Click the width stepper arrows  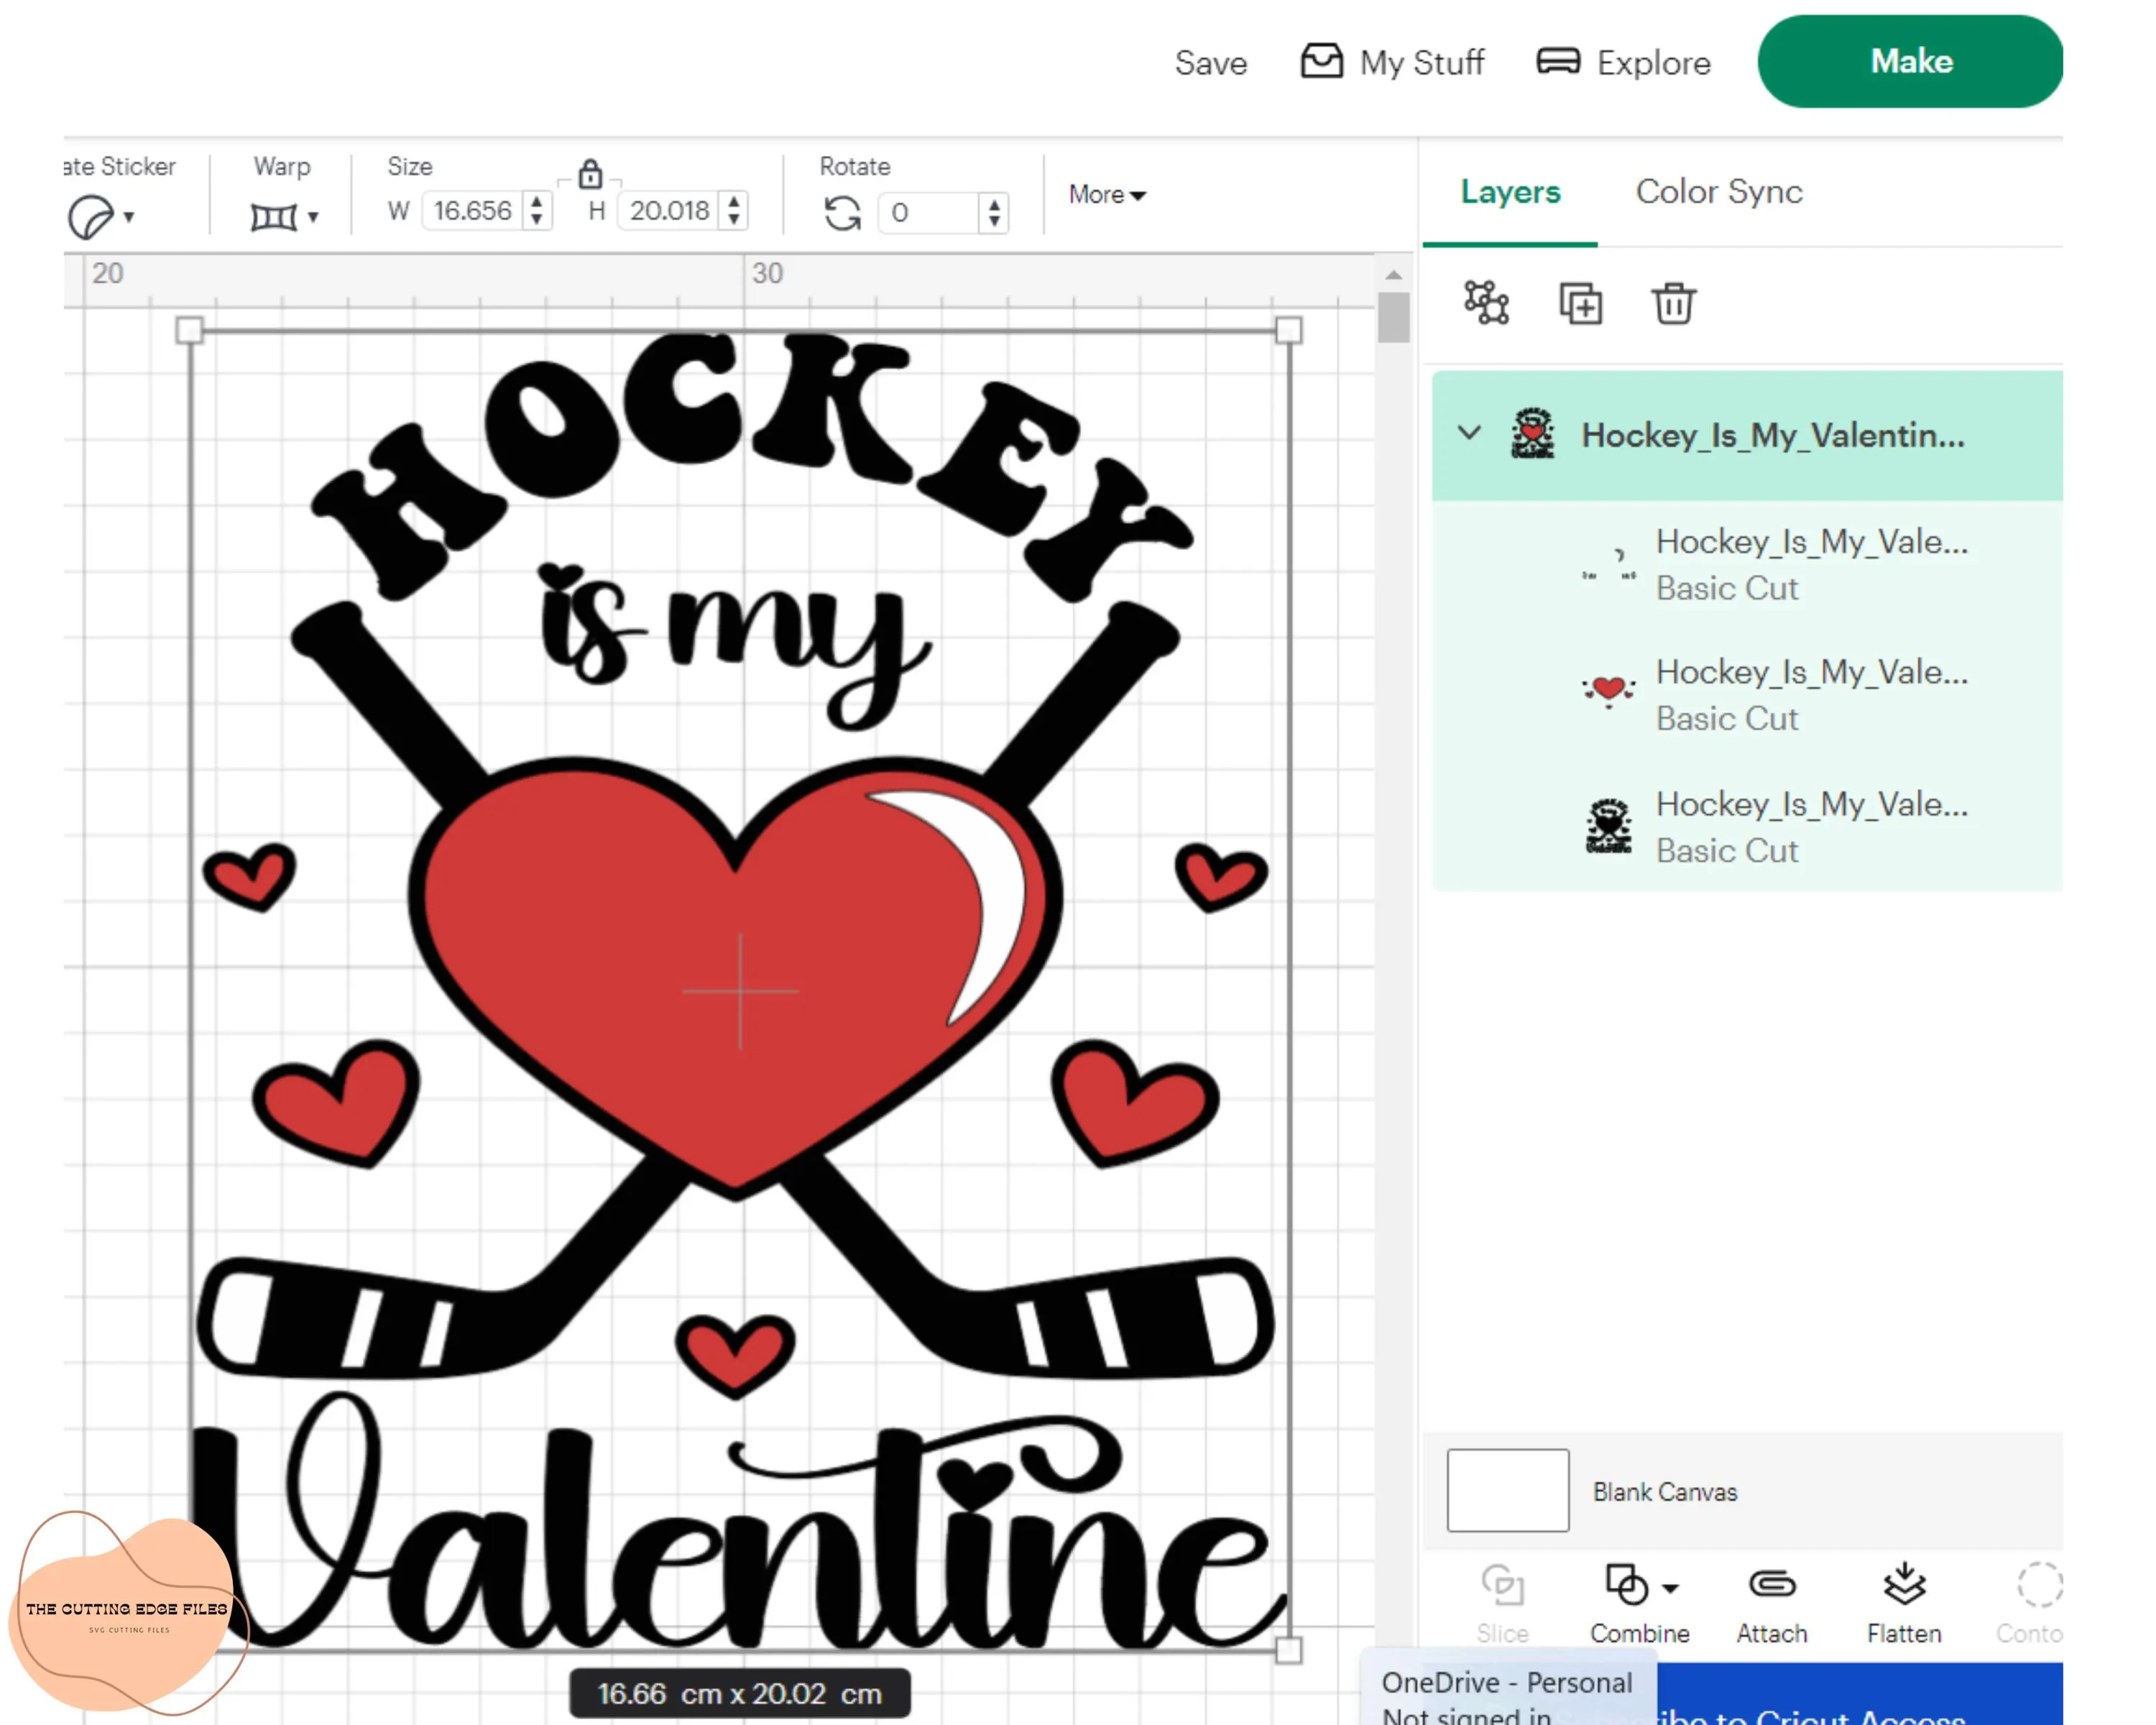[x=537, y=211]
